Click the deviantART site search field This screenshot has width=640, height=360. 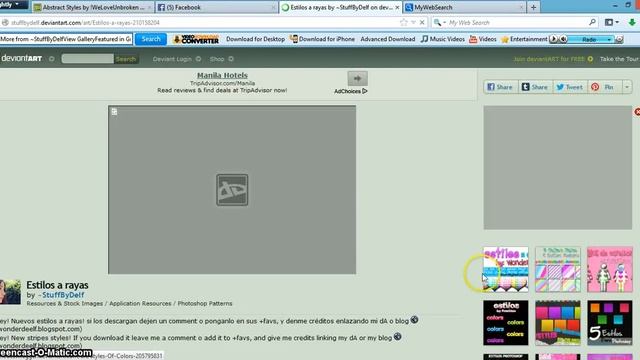87,59
